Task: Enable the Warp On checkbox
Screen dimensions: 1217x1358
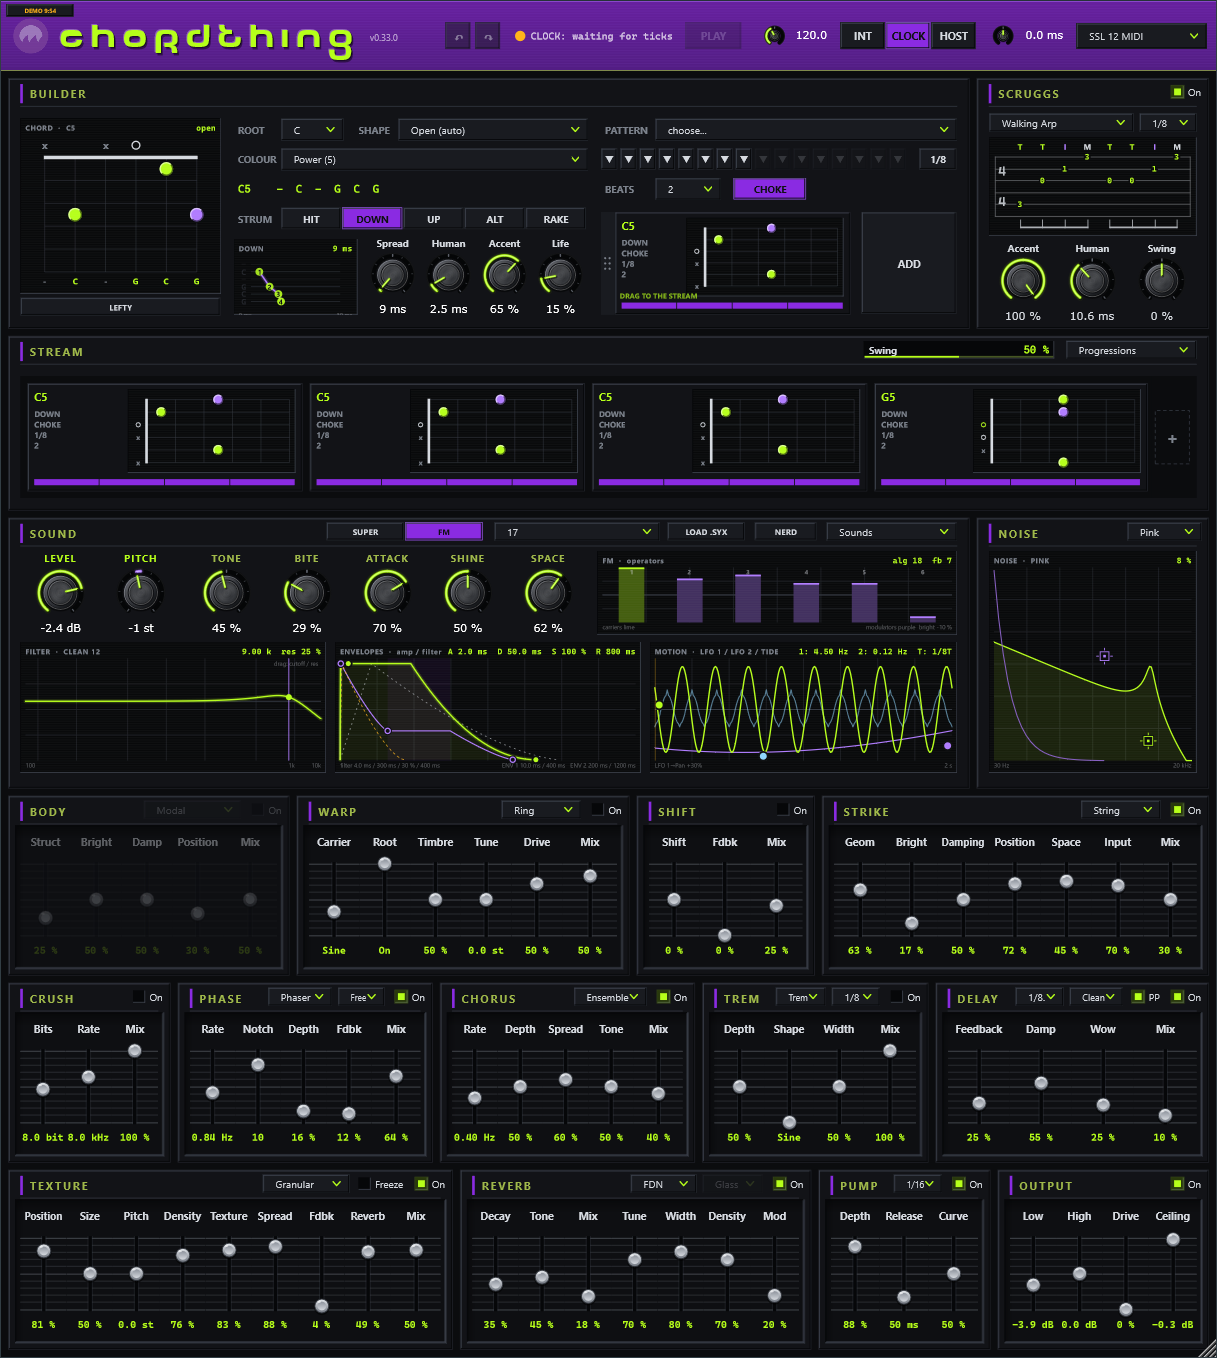Action: 598,810
